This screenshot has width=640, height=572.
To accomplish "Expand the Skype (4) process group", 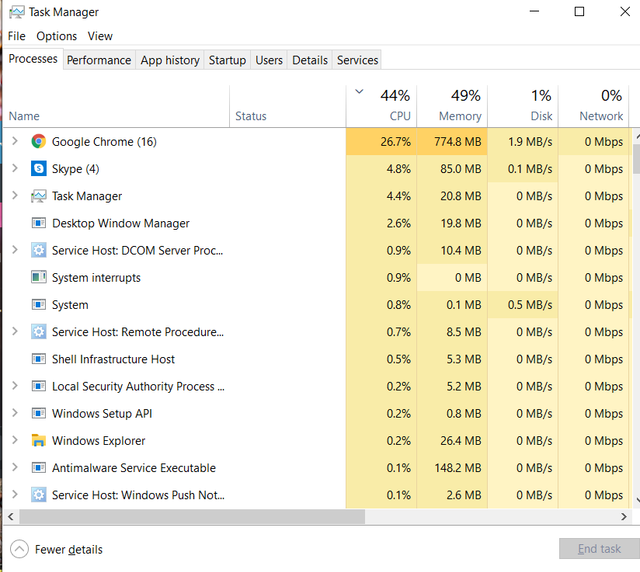I will click(x=15, y=168).
